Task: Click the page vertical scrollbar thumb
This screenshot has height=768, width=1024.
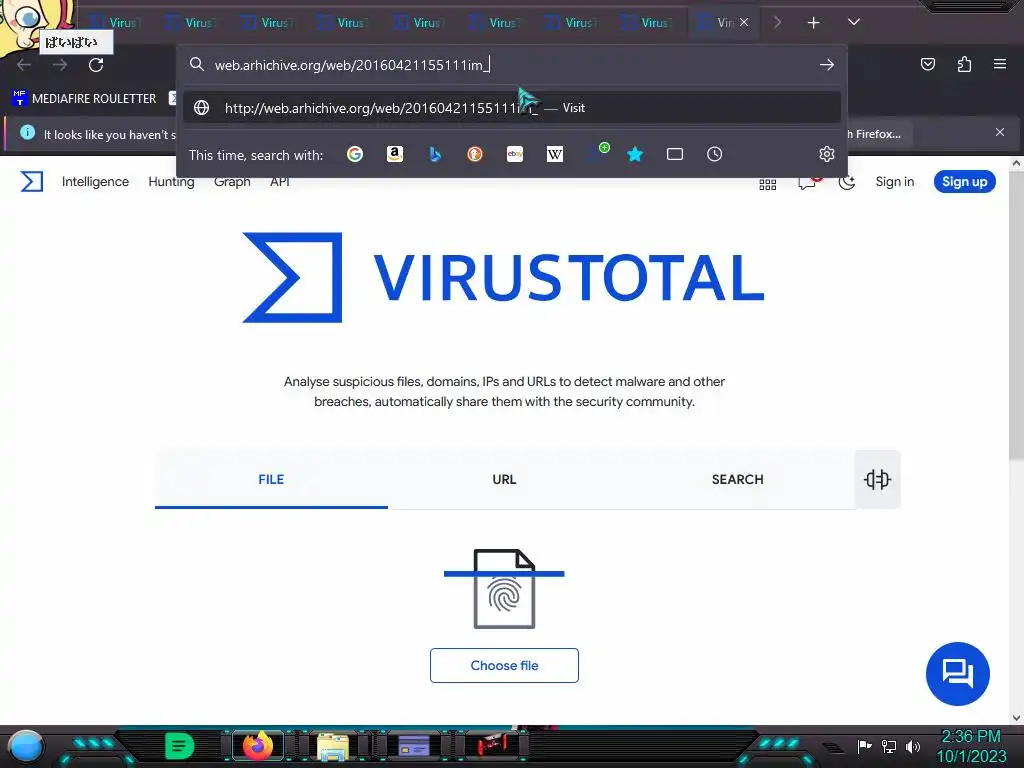Action: [1016, 315]
